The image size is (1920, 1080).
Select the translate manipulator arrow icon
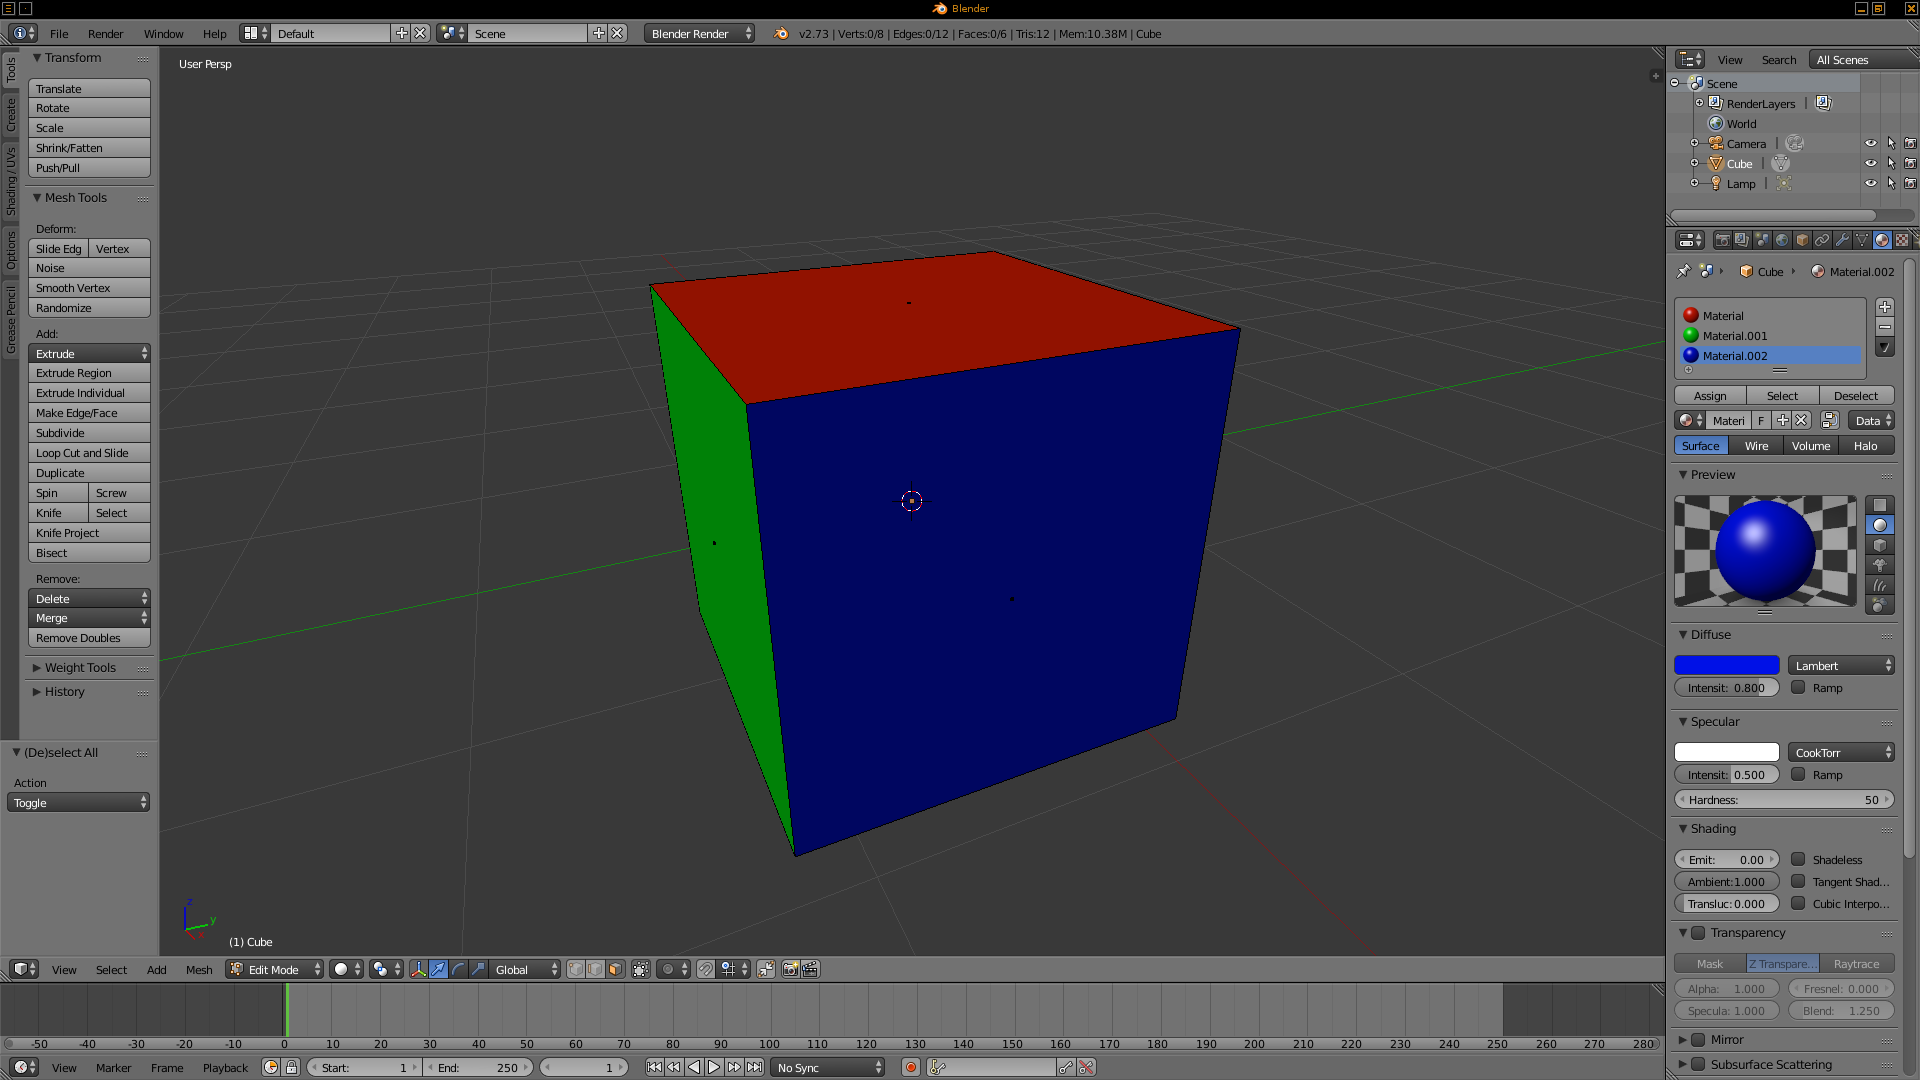tap(439, 969)
